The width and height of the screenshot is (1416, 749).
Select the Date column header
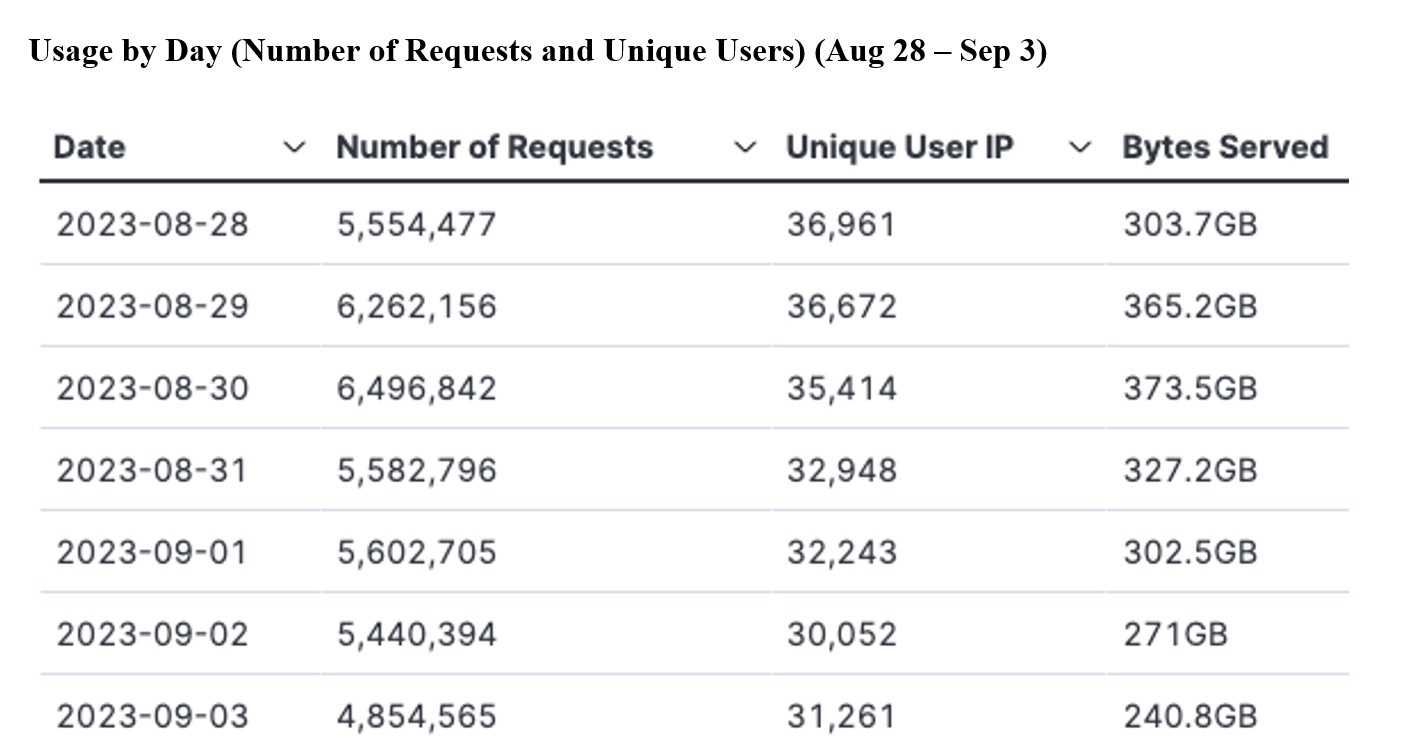pyautogui.click(x=89, y=147)
